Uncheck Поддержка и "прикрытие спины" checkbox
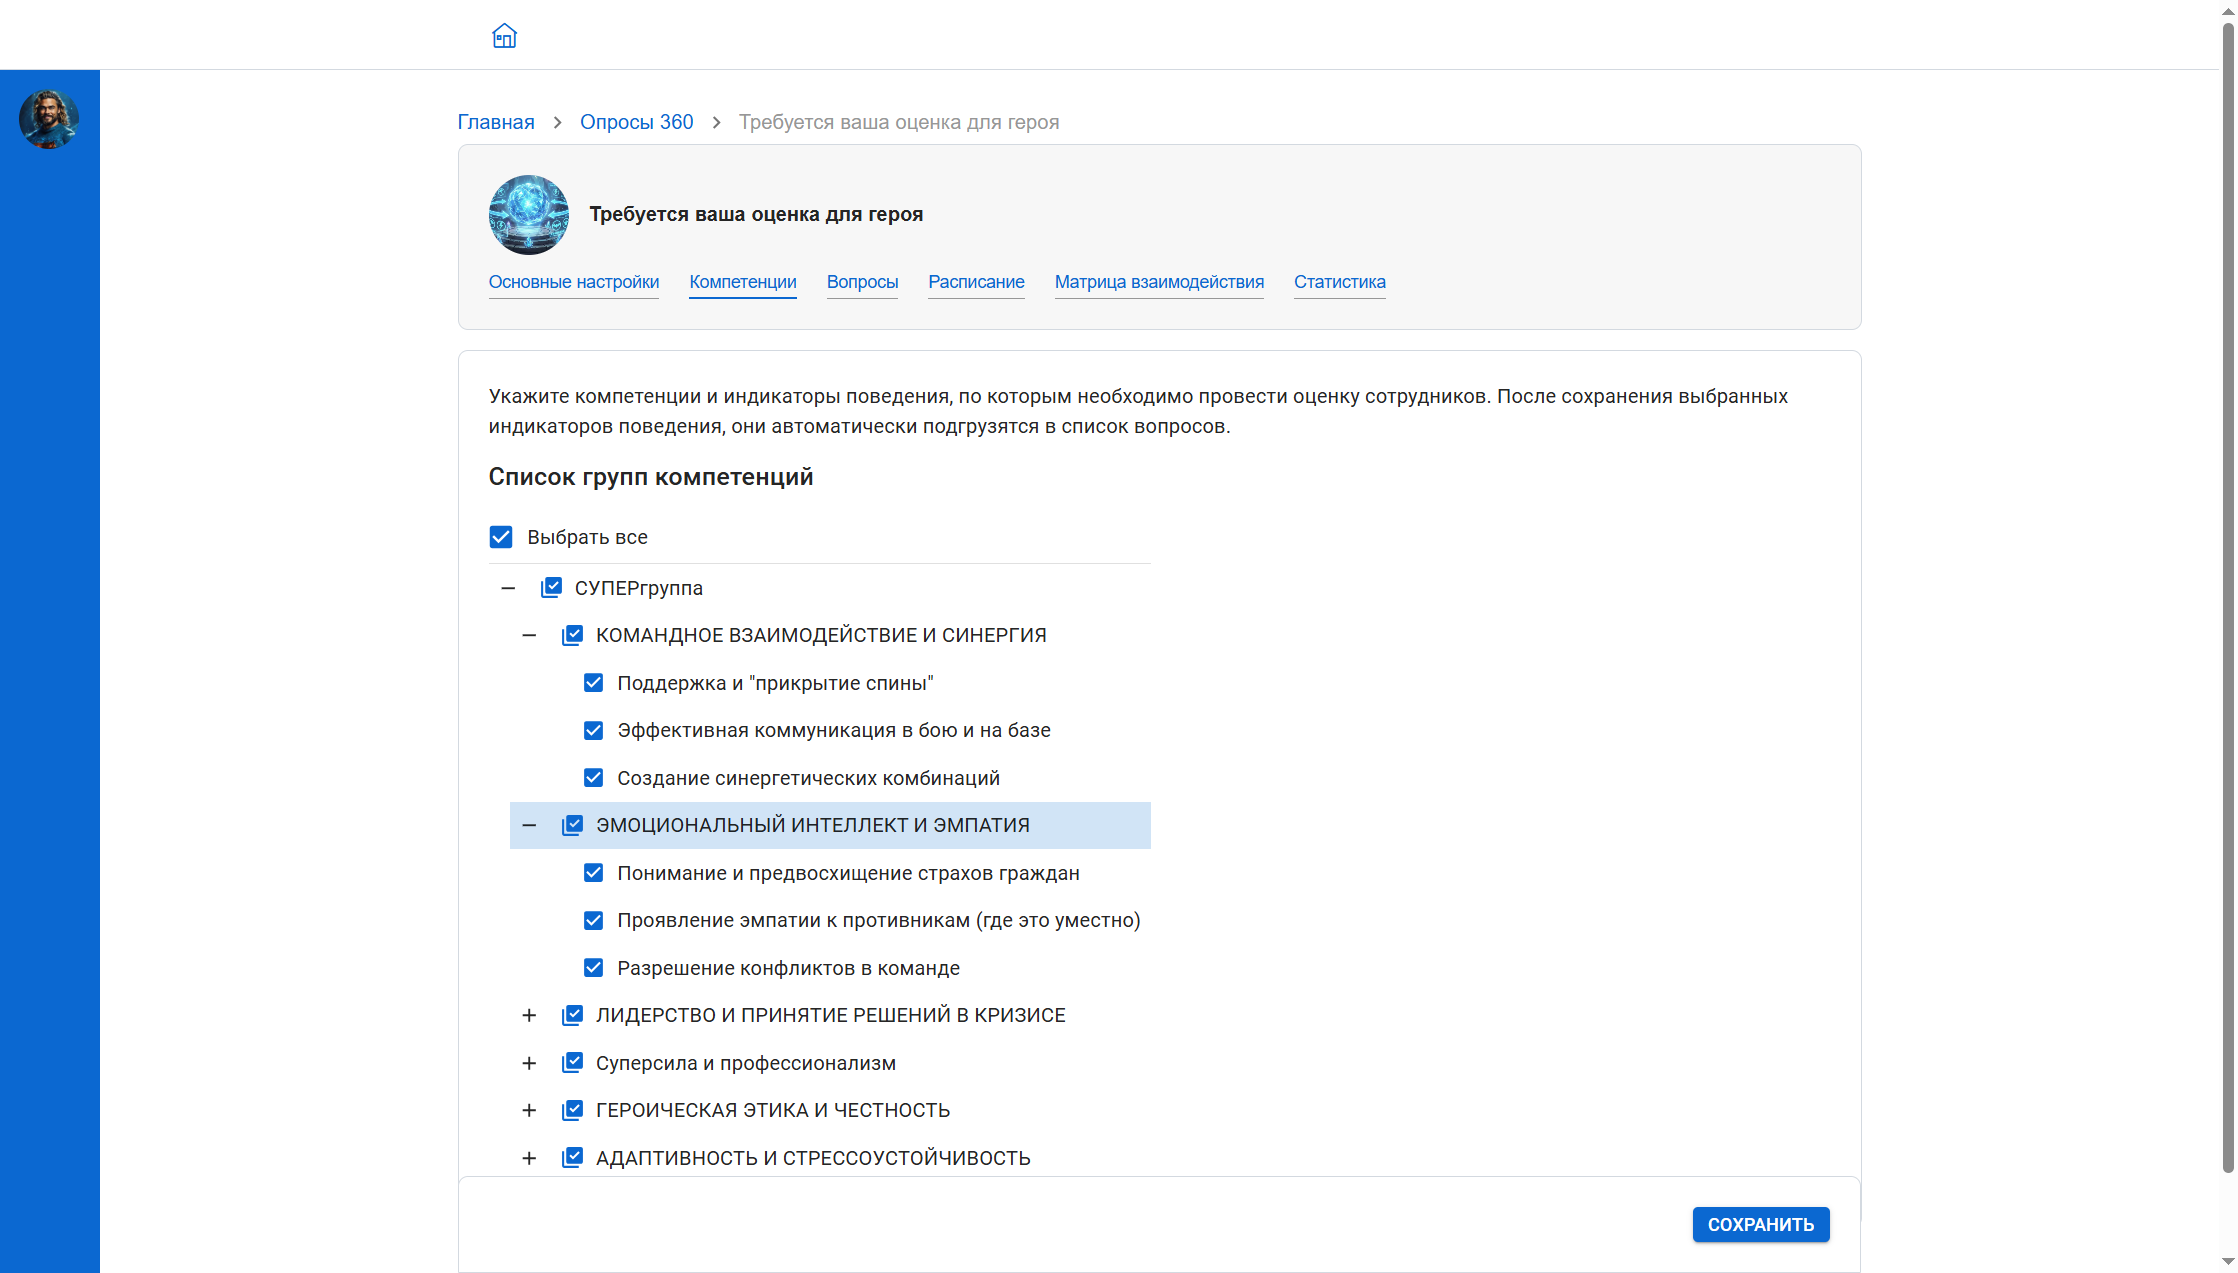This screenshot has height=1273, width=2238. point(593,683)
